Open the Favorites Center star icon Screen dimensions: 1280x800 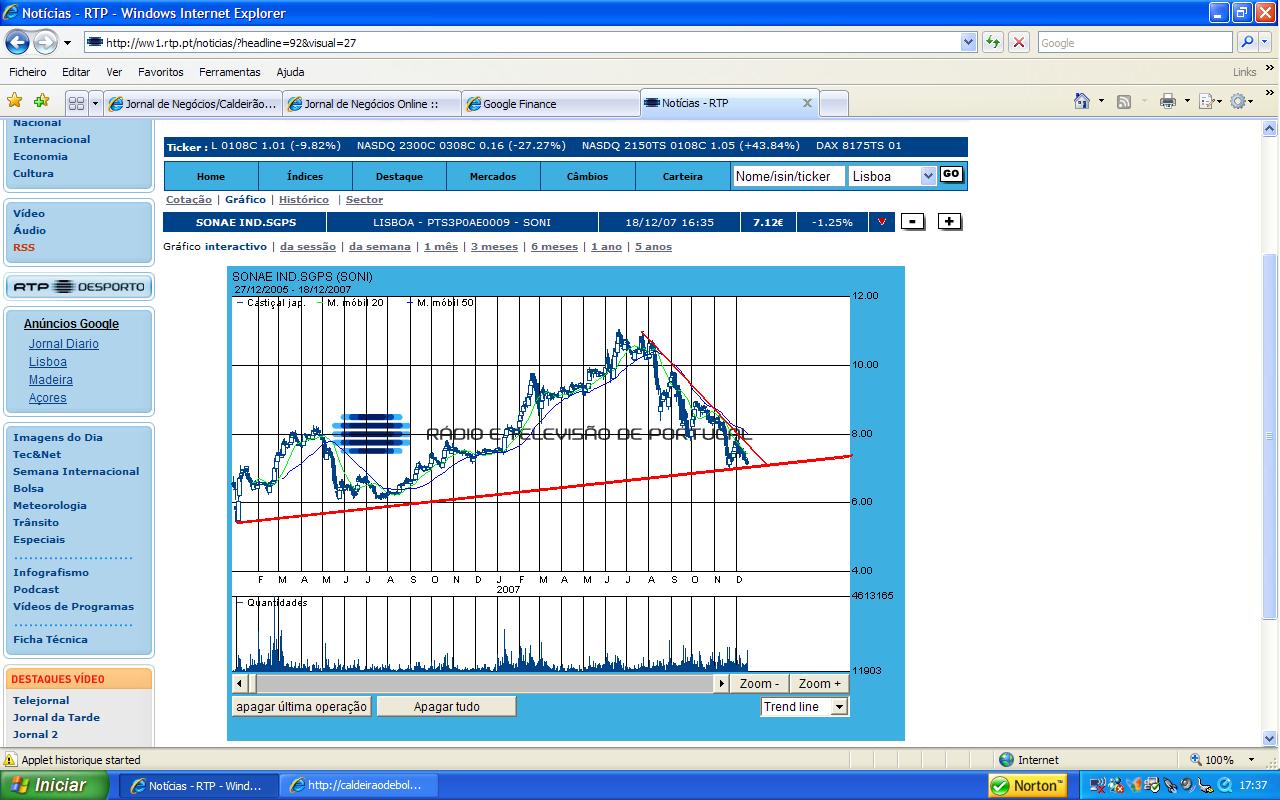tap(15, 101)
